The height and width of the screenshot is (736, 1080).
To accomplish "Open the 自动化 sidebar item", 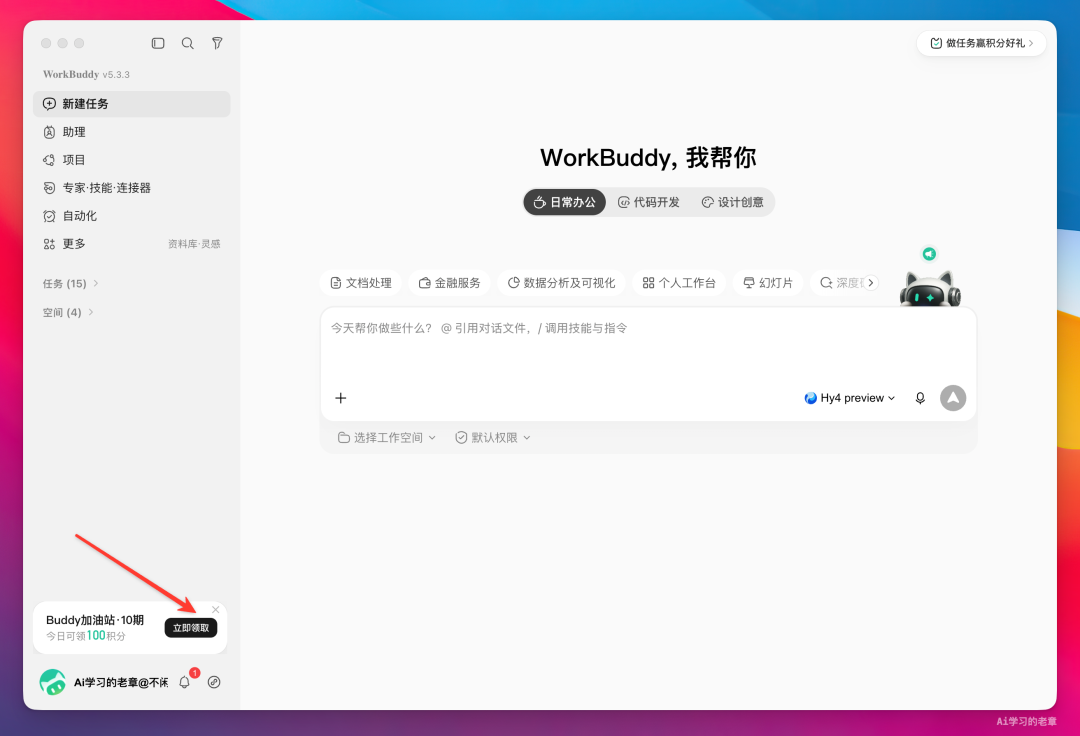I will click(x=132, y=216).
